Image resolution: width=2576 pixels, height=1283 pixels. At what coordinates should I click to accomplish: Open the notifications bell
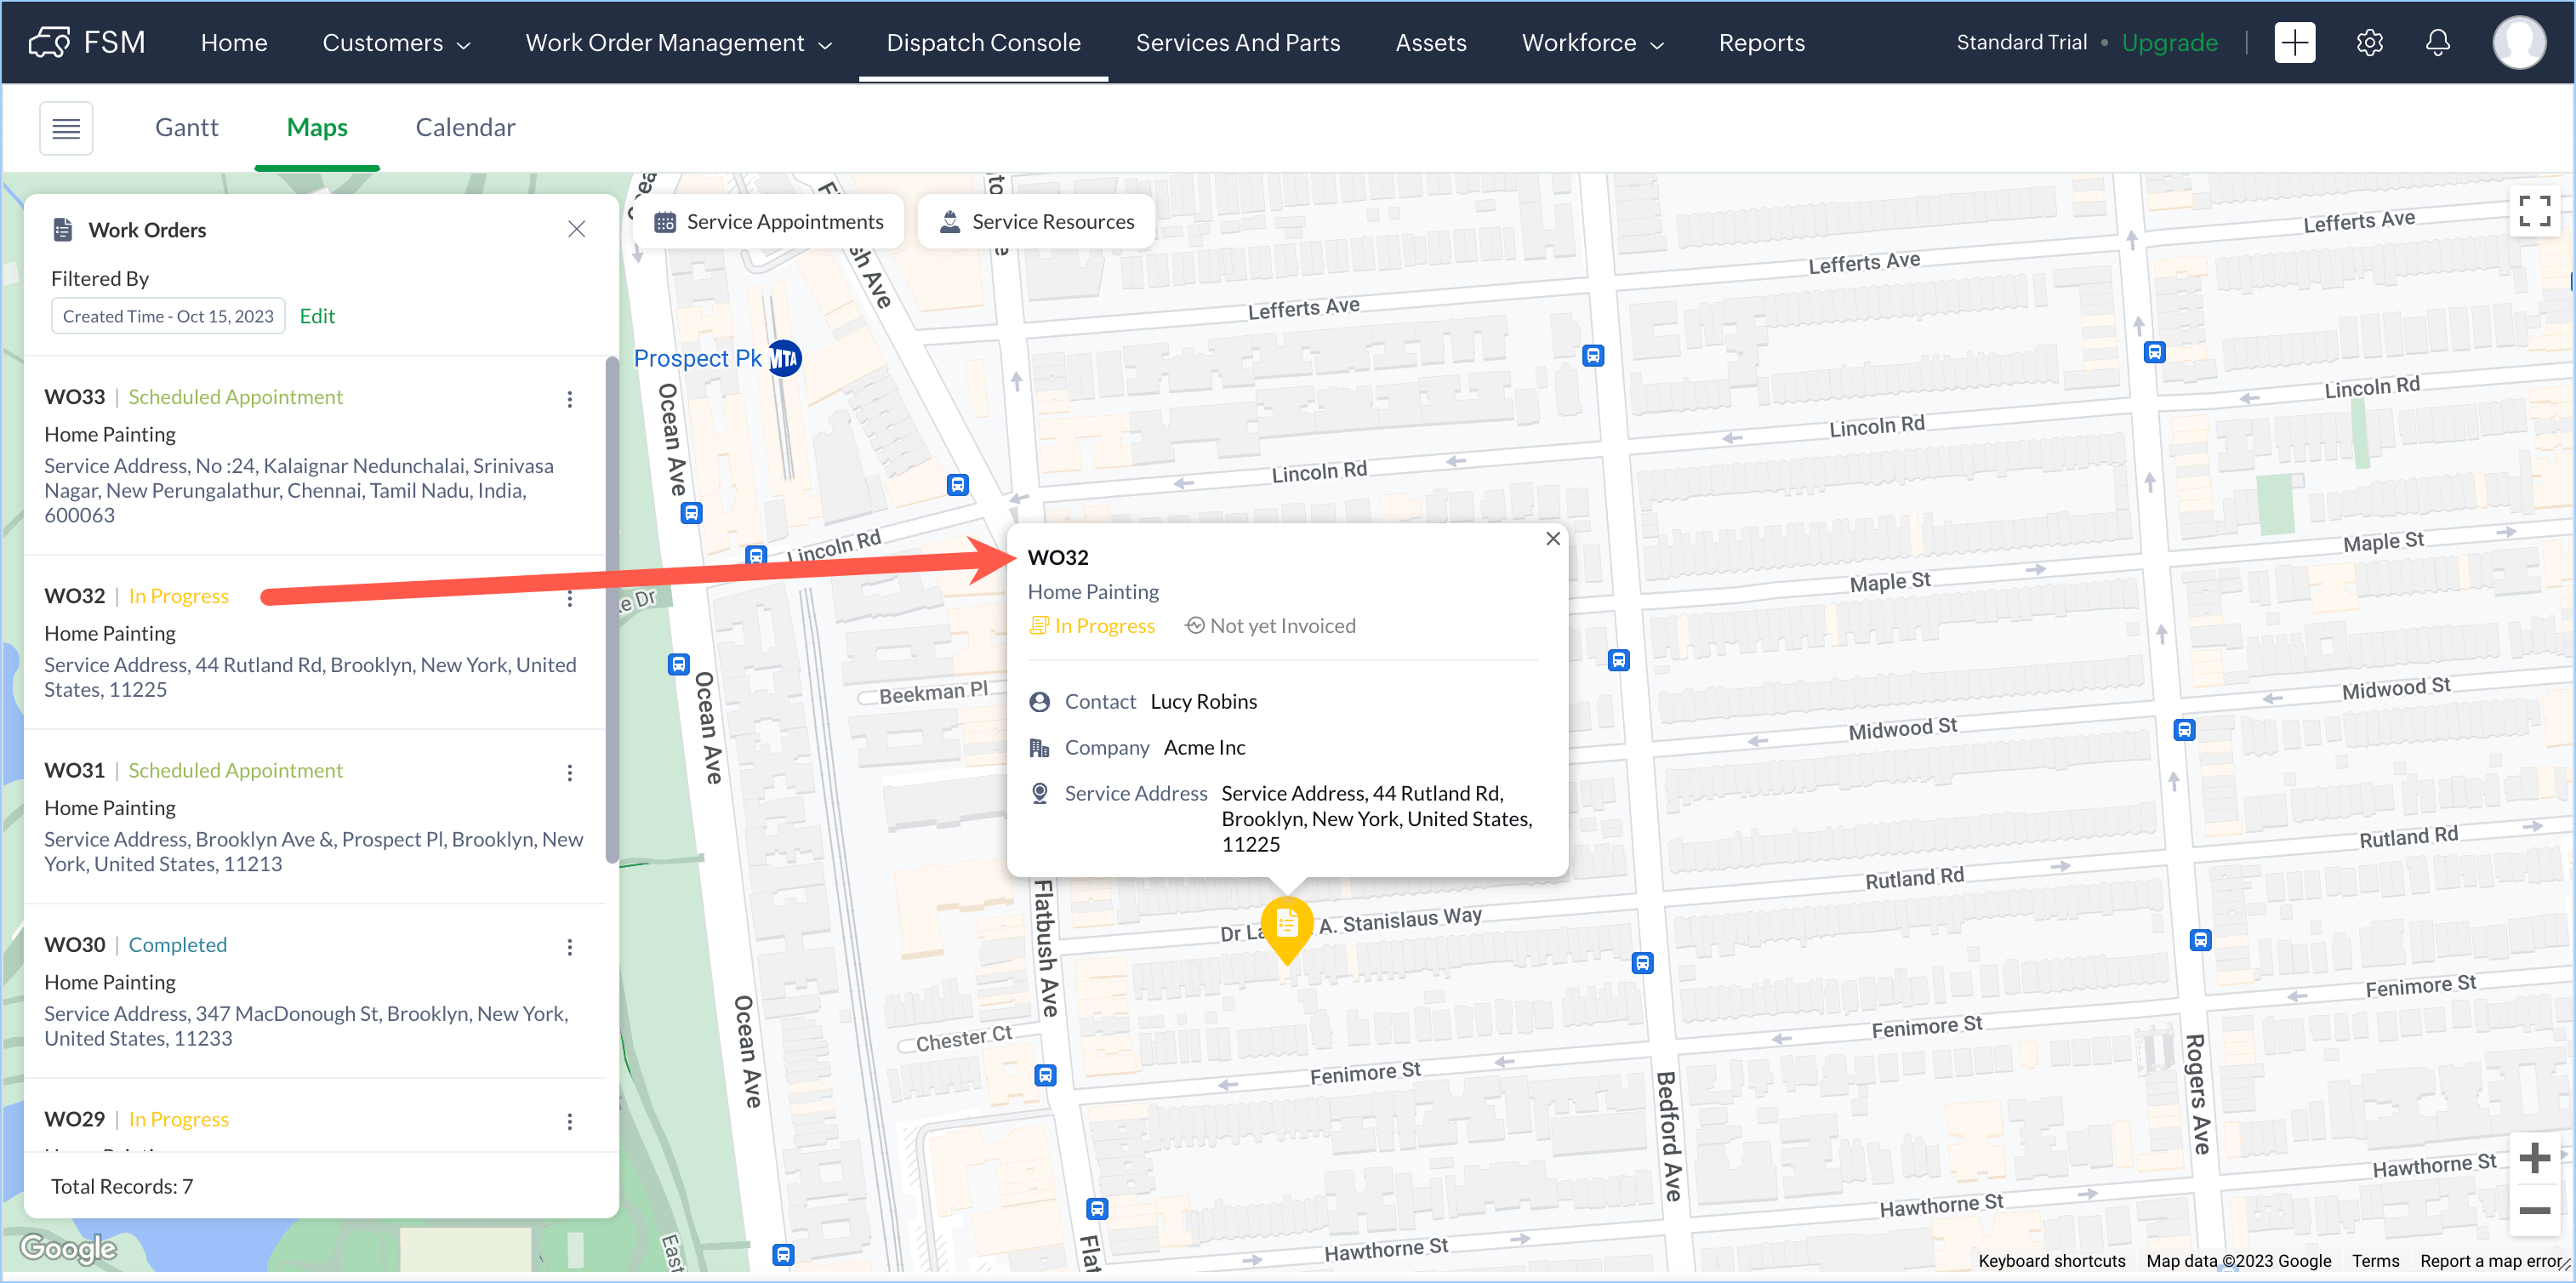pyautogui.click(x=2438, y=43)
